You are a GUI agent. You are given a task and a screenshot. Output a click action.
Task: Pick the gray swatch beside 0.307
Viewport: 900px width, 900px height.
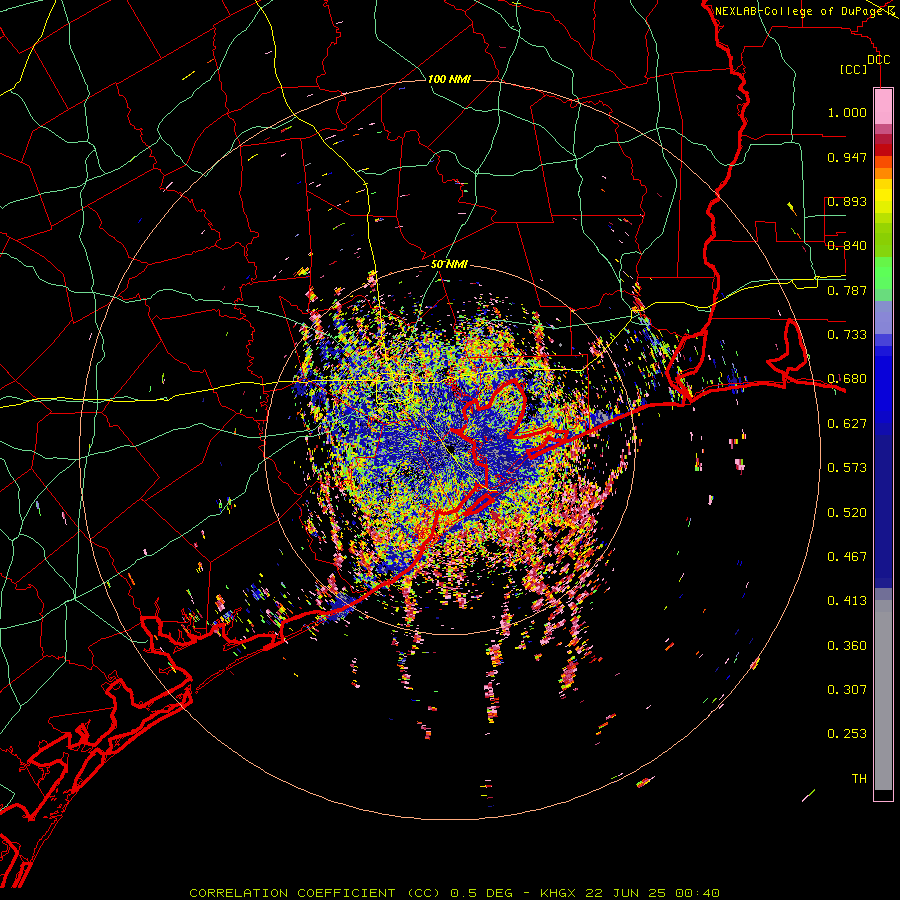[883, 695]
